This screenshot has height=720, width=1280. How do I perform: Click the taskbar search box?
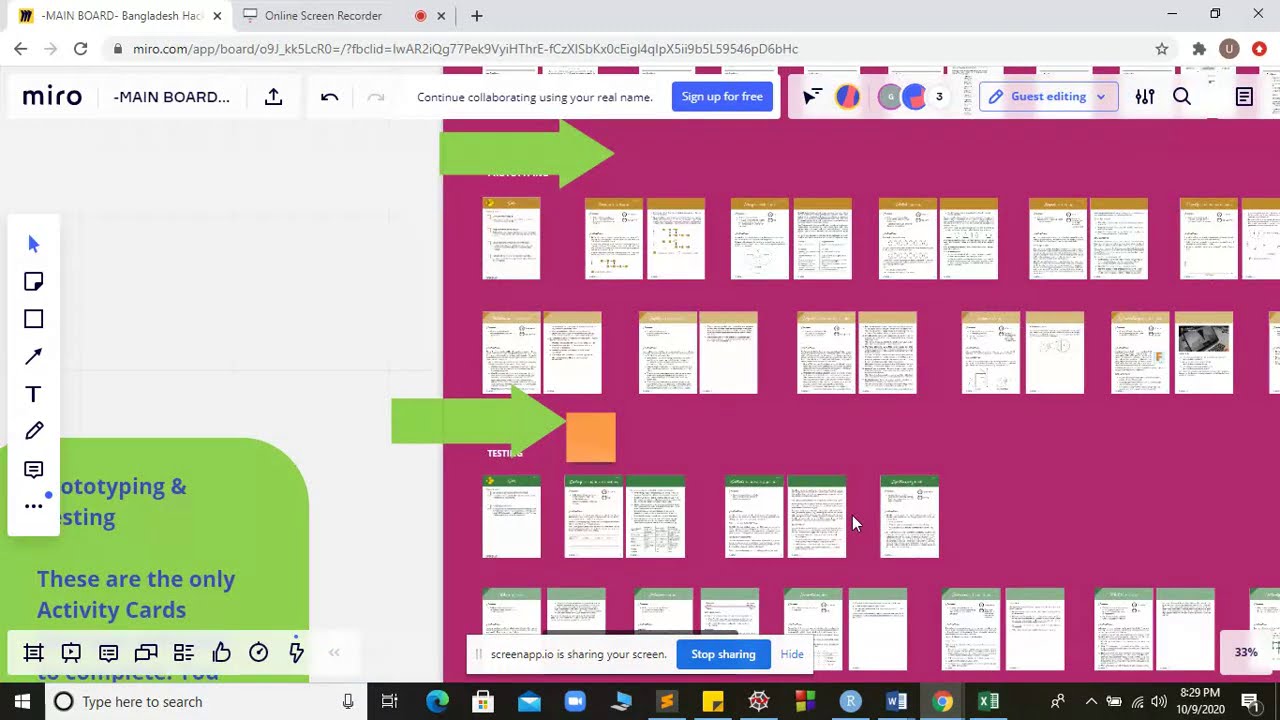coord(205,702)
